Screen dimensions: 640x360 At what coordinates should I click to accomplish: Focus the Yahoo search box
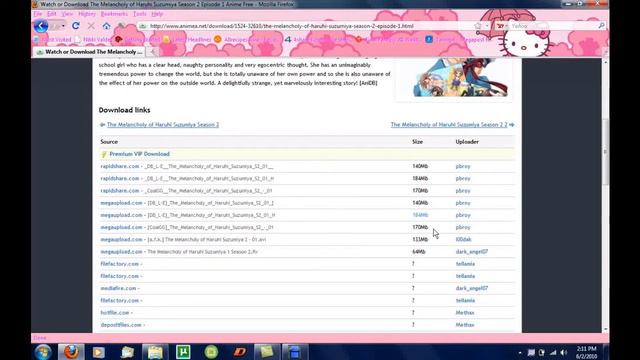click(x=553, y=26)
